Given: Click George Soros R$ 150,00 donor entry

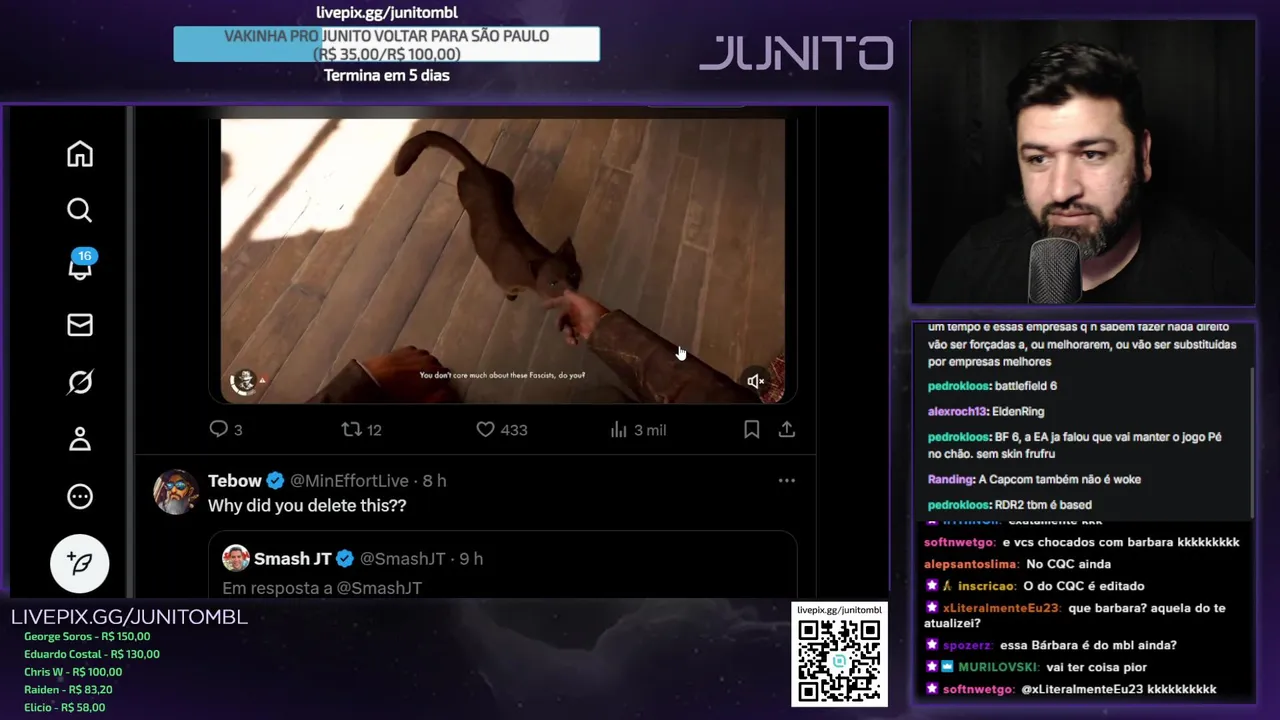Looking at the screenshot, I should pos(87,636).
